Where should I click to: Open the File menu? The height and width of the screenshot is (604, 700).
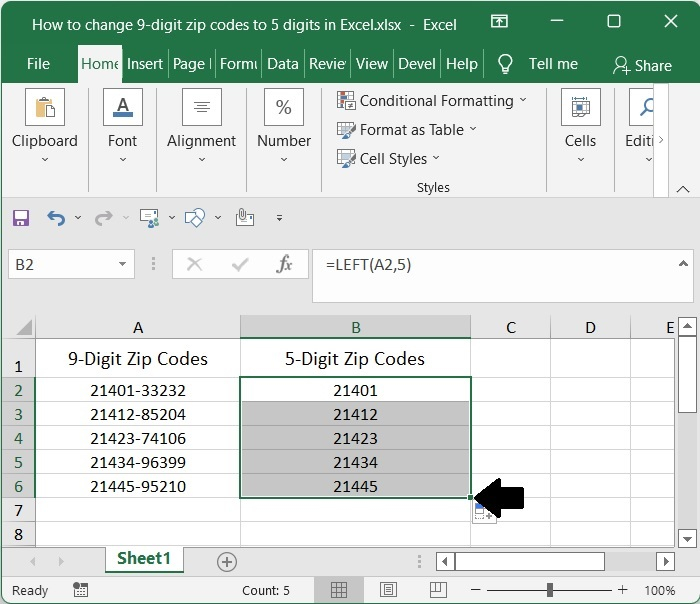point(38,64)
